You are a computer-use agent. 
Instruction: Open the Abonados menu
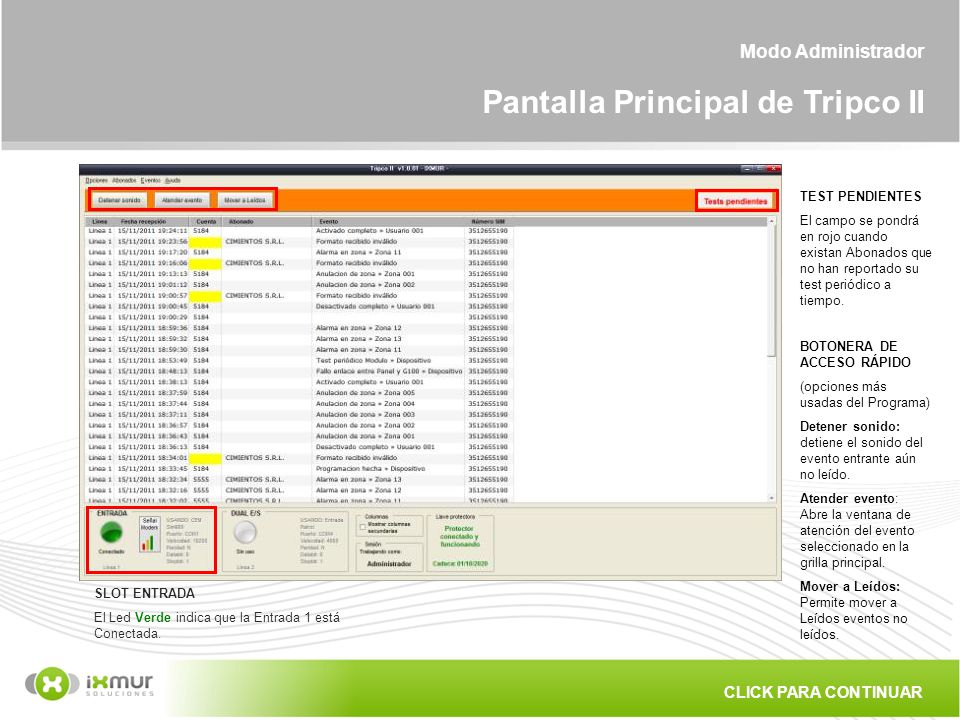point(124,181)
